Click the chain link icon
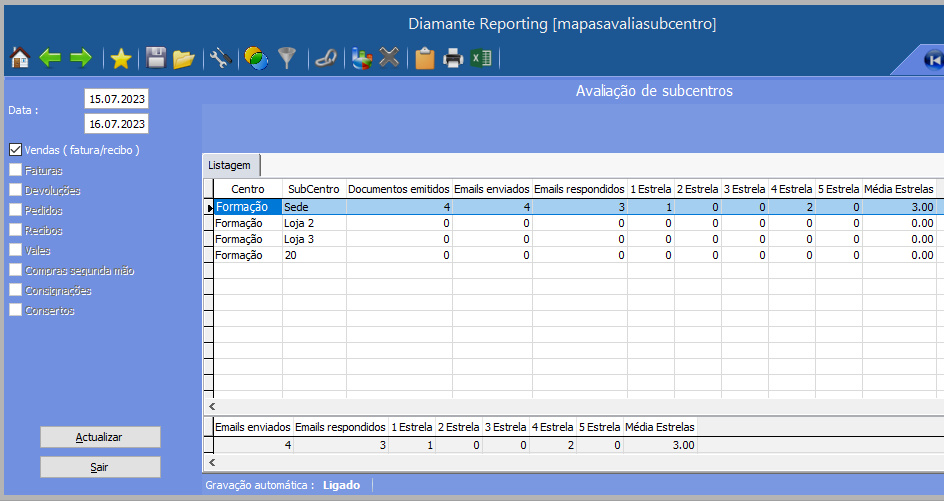 pos(324,59)
